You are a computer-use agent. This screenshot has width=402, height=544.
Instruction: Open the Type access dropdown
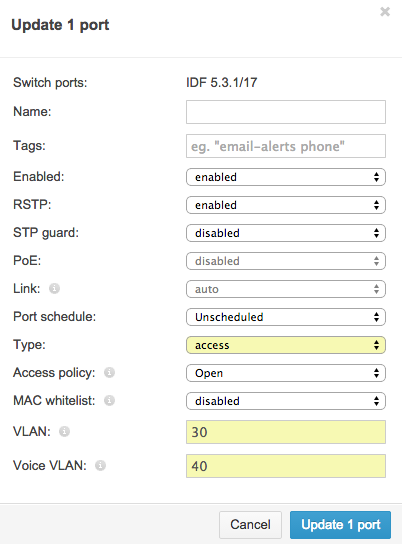click(286, 345)
